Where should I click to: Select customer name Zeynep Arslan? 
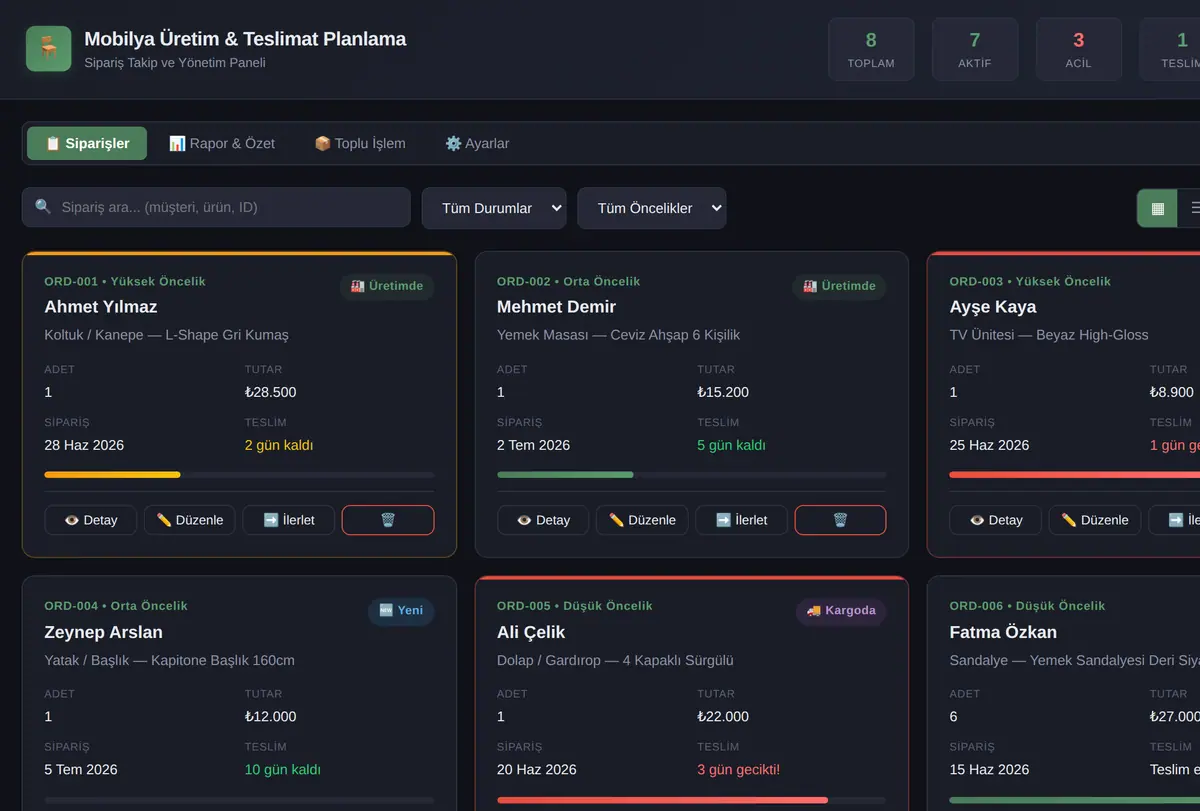[104, 632]
